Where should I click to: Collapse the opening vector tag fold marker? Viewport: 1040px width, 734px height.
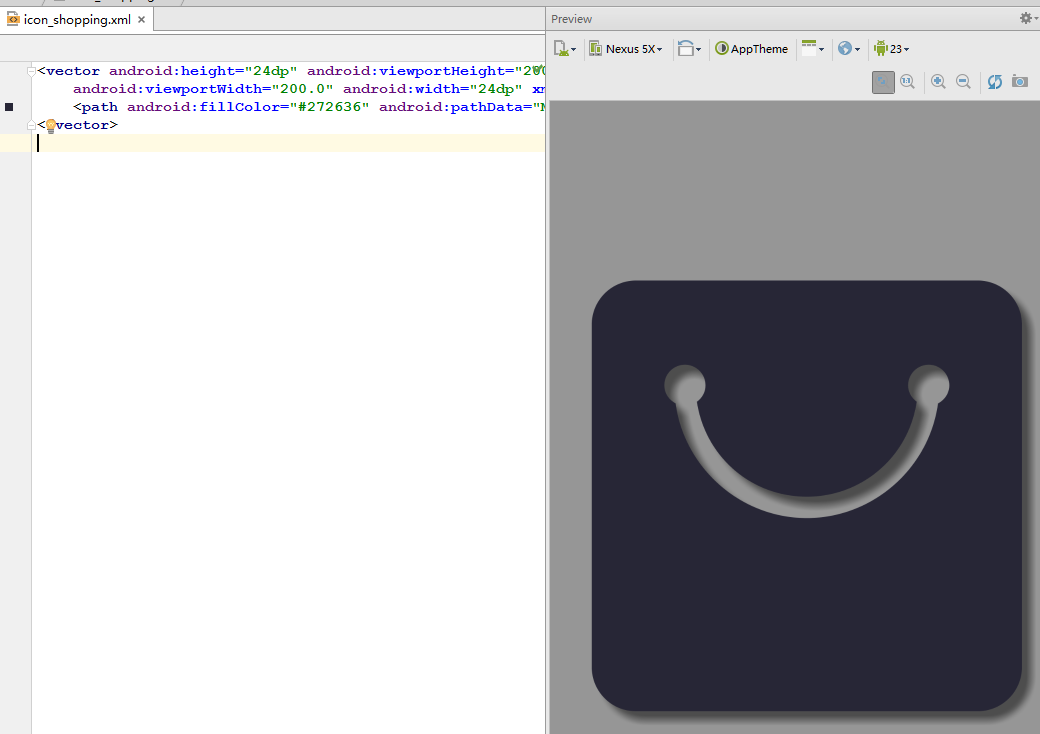31,71
